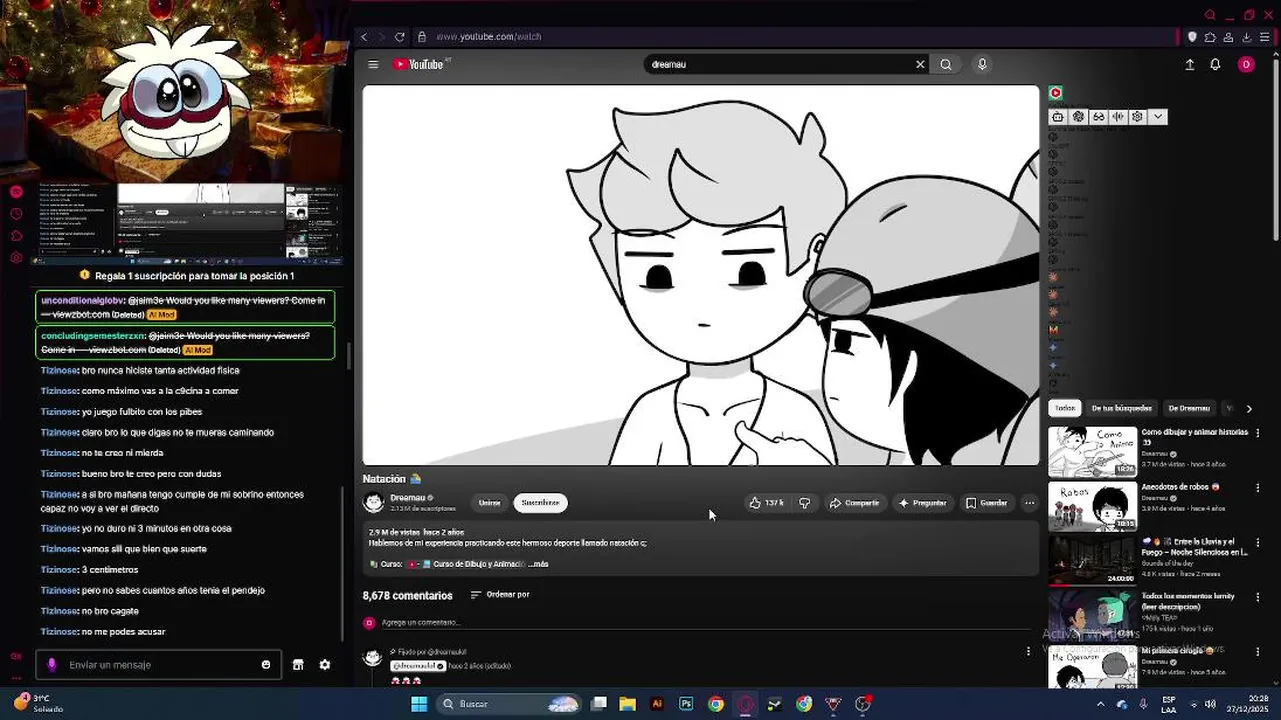The width and height of the screenshot is (1281, 720).
Task: Open Adobe Illustrator from the taskbar
Action: coord(657,704)
